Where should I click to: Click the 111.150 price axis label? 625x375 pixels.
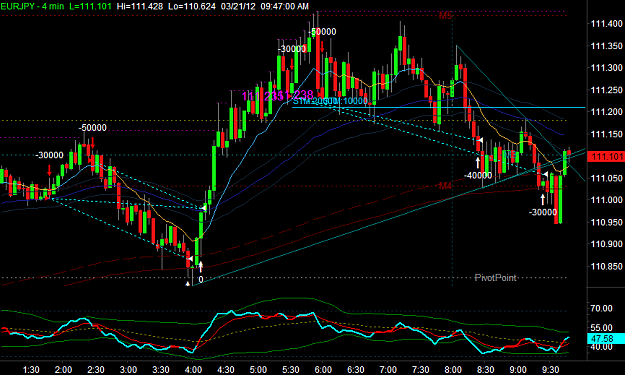pyautogui.click(x=606, y=134)
